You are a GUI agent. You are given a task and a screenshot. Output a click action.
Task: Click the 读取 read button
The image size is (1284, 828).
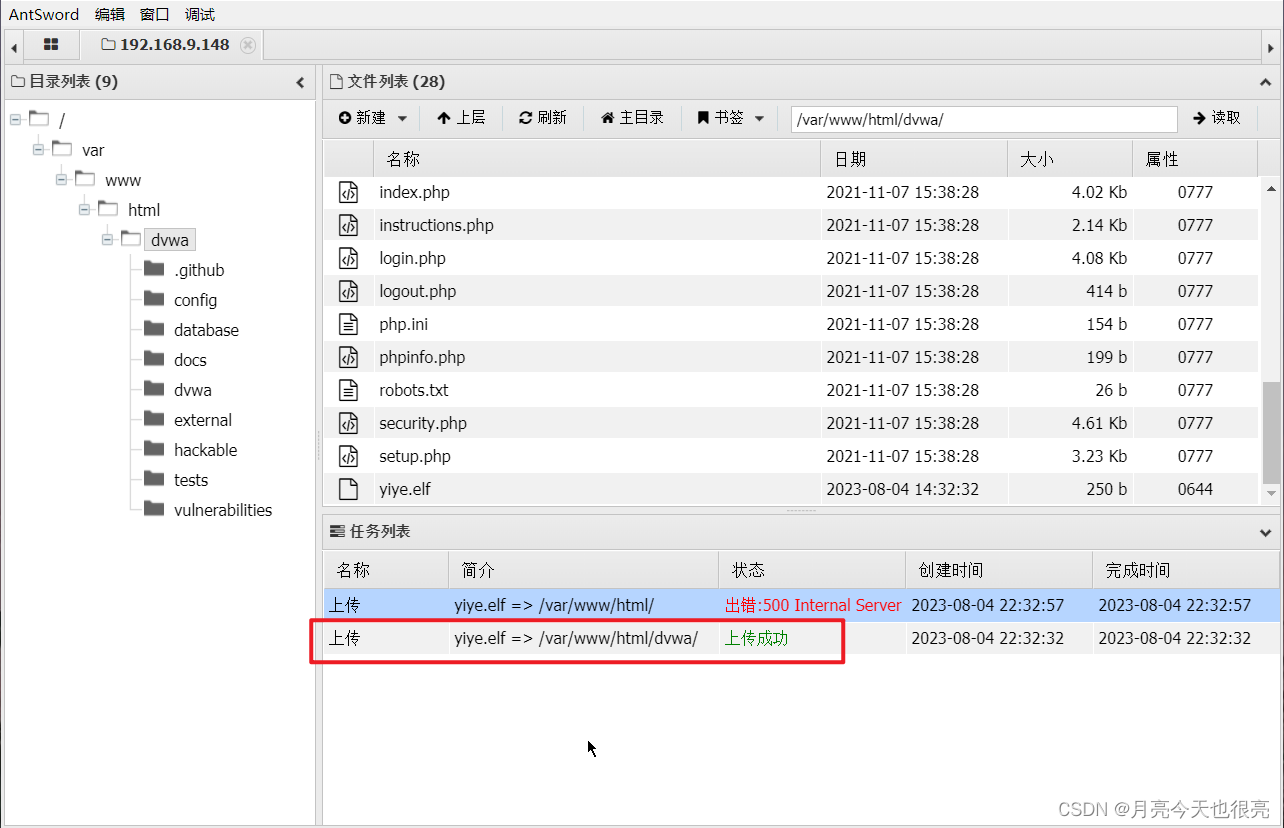[1217, 118]
